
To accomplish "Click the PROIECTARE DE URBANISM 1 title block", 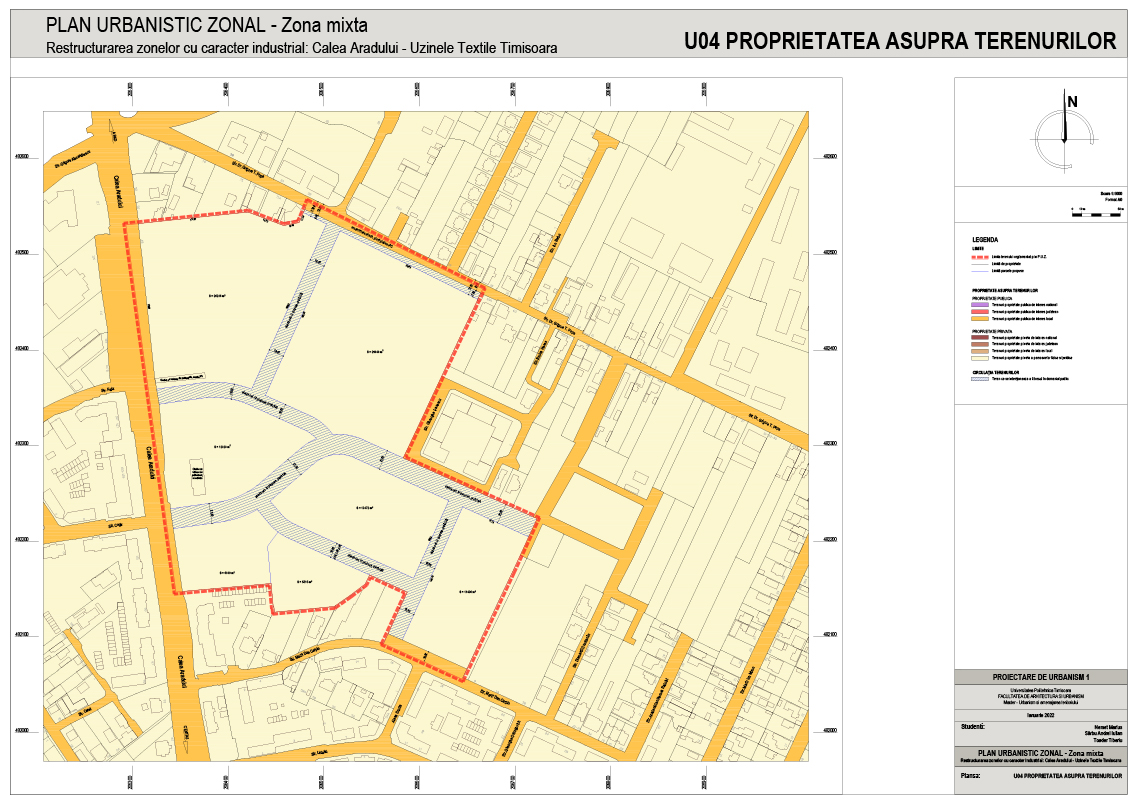I will 1040,677.
